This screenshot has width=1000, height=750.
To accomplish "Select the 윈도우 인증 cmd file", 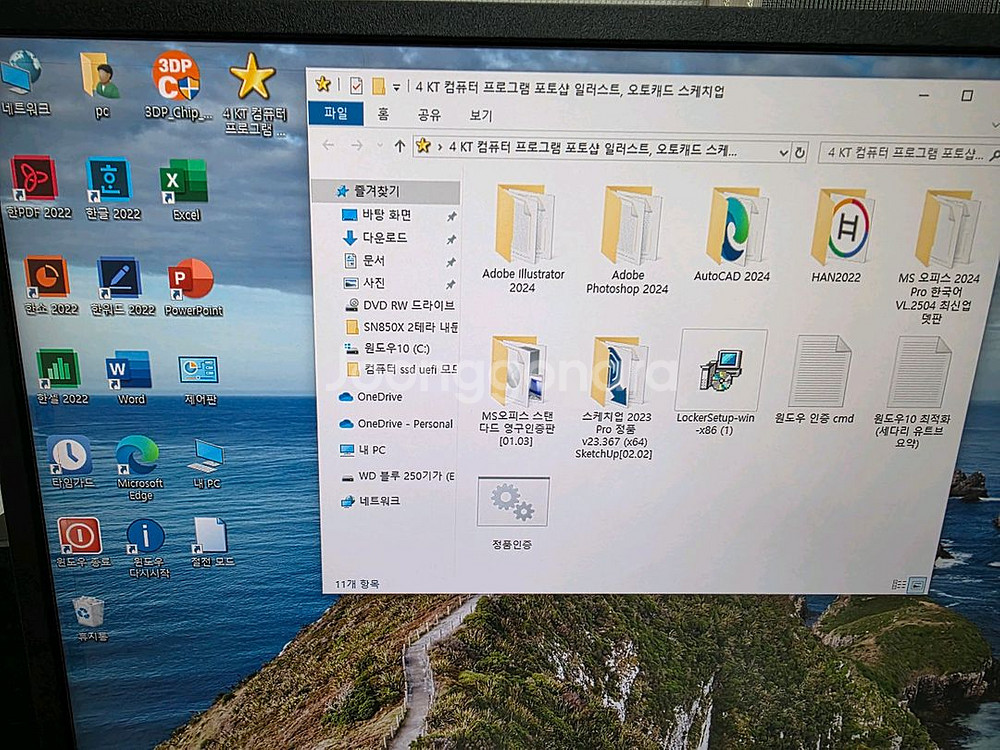I will (x=816, y=380).
